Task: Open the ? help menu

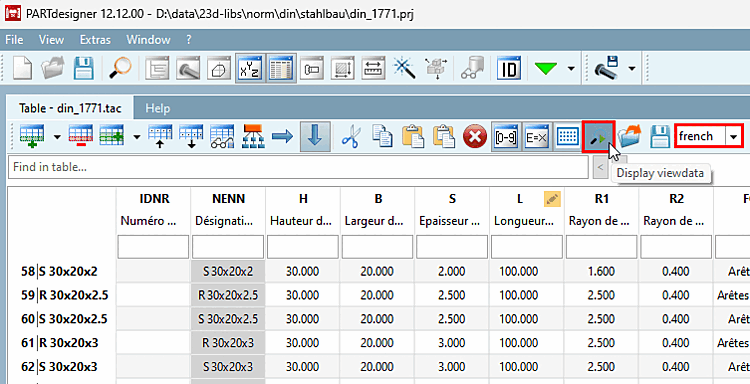Action: [189, 40]
